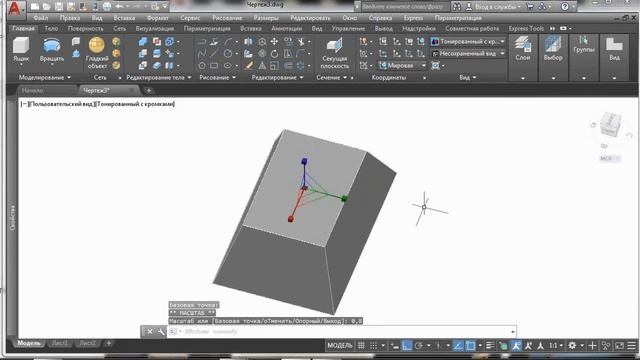
Task: Expand the Моделирование panel
Action: (x=45, y=78)
